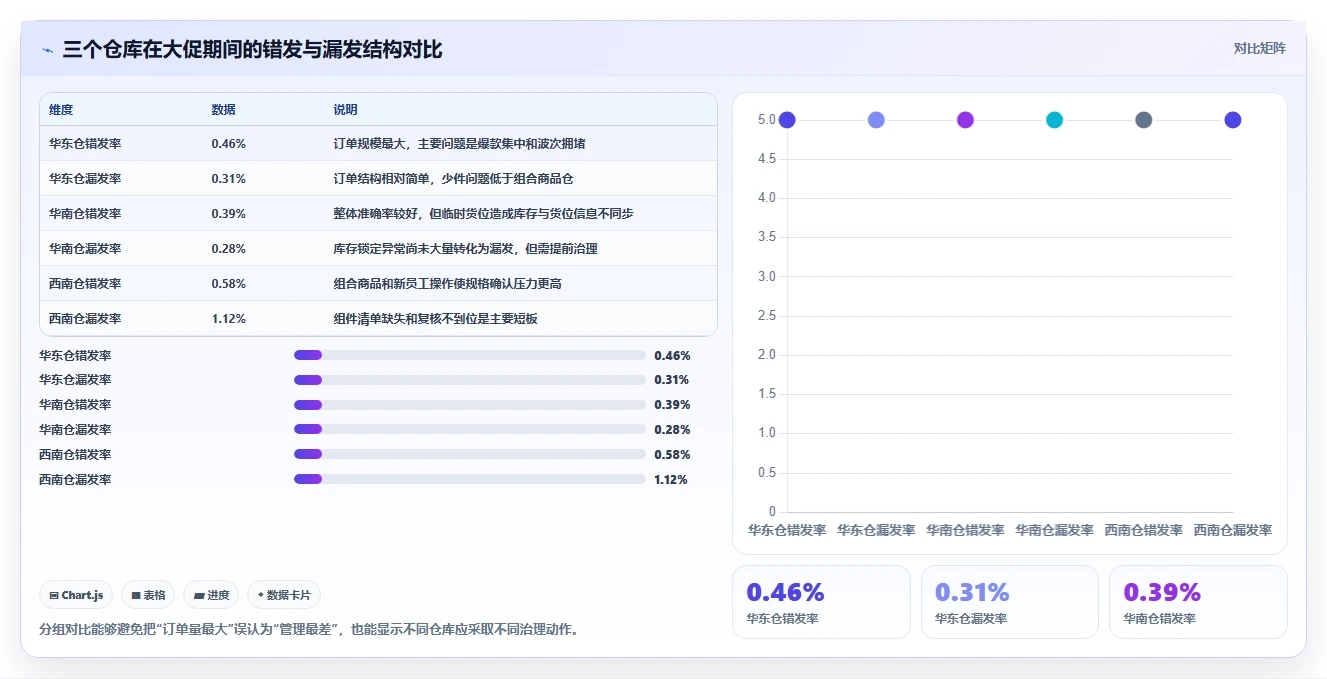The image size is (1327, 679).
Task: Click the description 组合商品和新员工操作使规格确认压力更高
Action: tap(447, 284)
